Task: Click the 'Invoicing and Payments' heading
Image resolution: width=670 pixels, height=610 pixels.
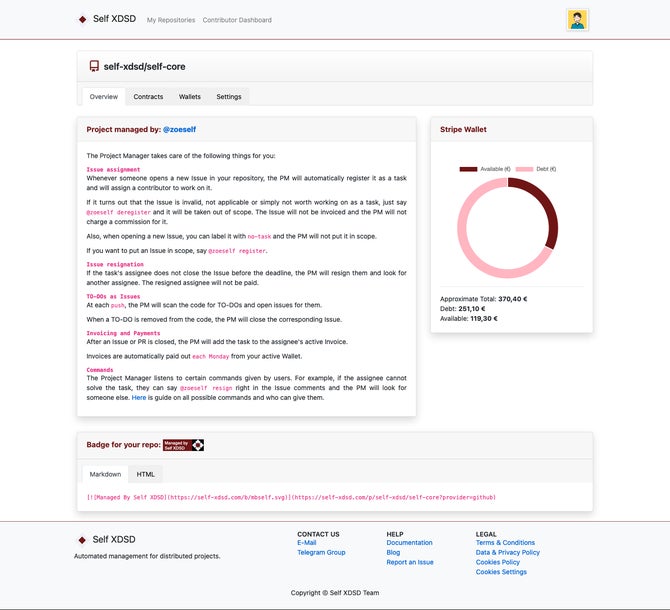Action: [x=123, y=333]
